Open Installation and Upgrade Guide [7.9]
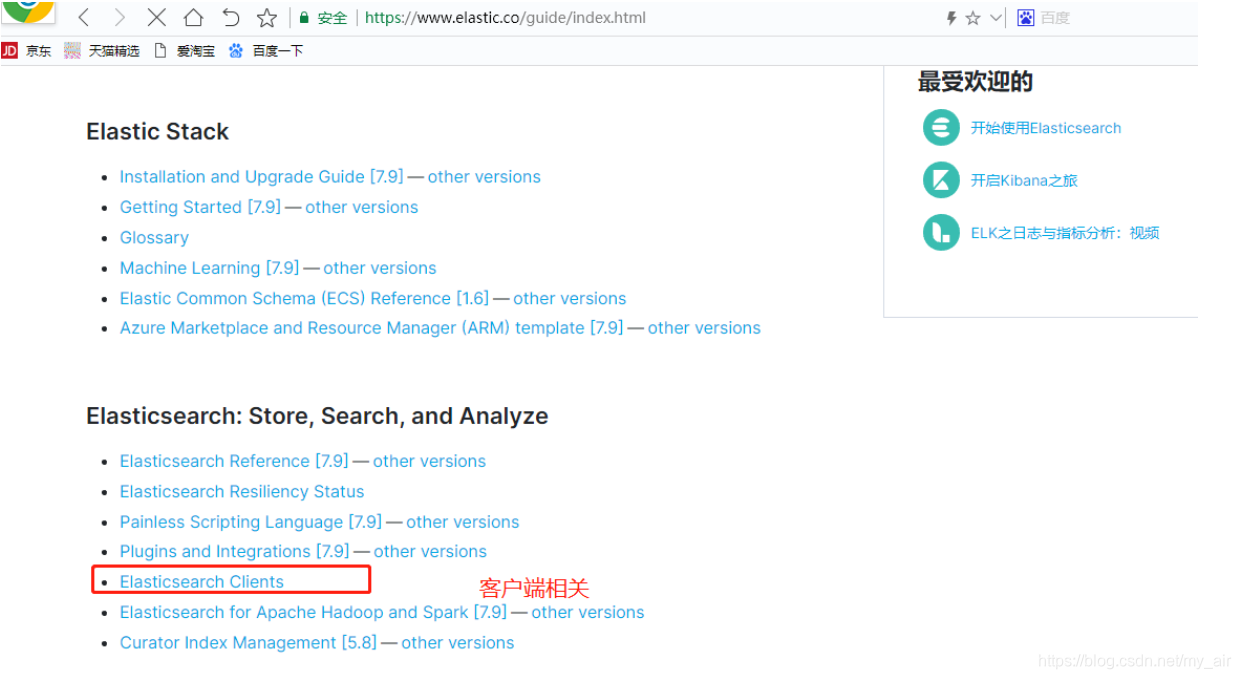This screenshot has height=679, width=1241. coord(261,177)
